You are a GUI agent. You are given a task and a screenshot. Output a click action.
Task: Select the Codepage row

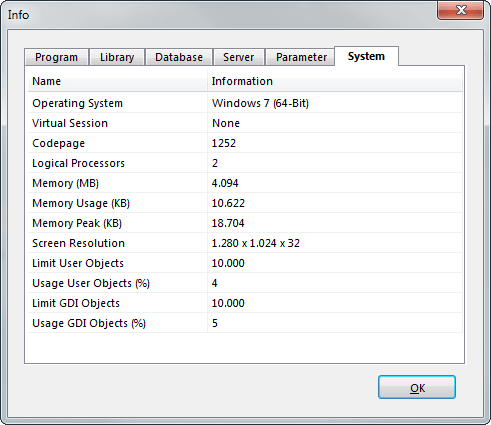[245, 143]
